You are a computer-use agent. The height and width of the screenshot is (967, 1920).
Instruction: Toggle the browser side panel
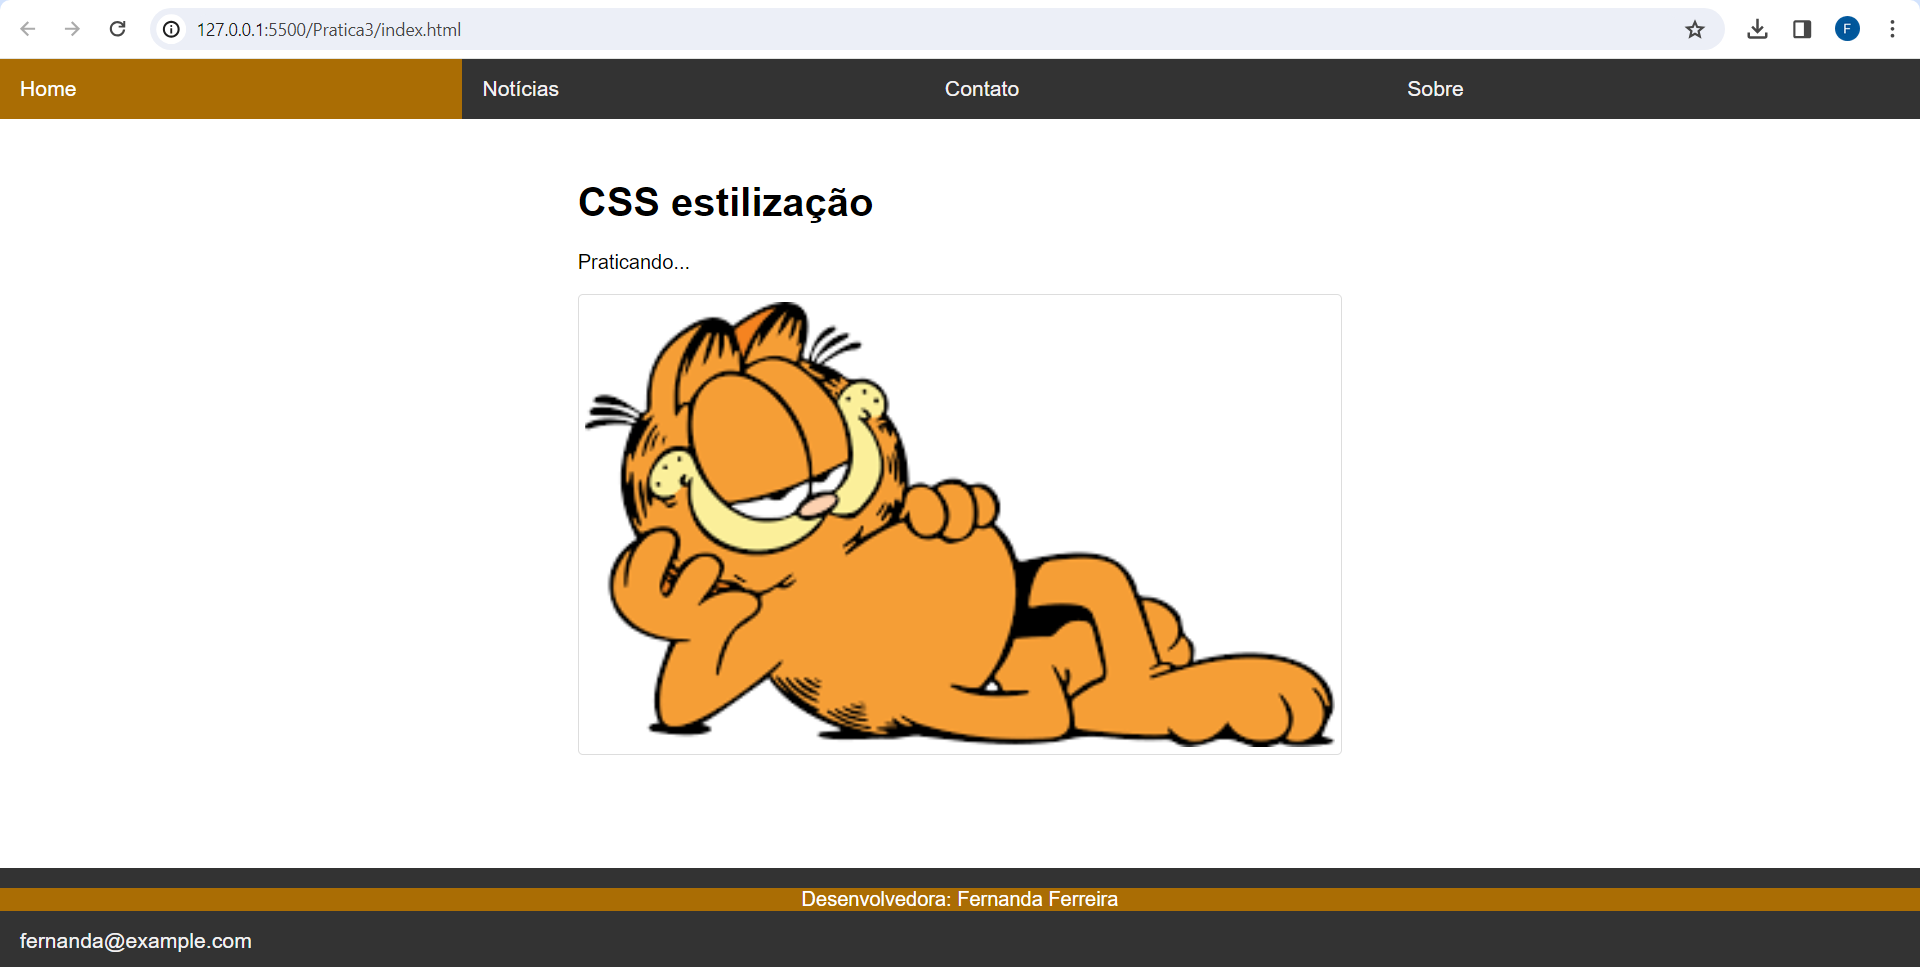1802,29
